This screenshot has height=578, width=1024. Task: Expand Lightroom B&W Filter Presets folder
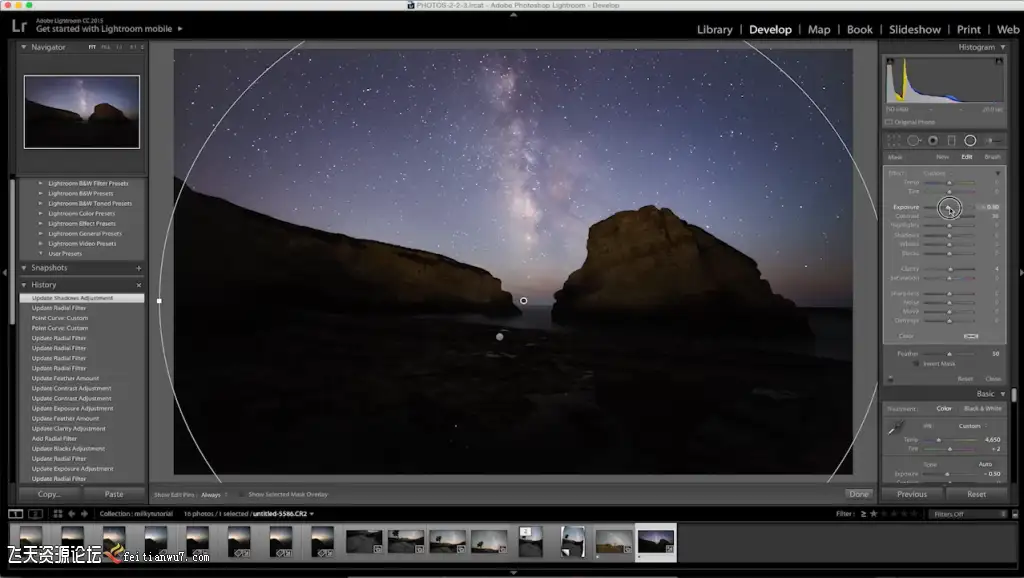[x=40, y=184]
